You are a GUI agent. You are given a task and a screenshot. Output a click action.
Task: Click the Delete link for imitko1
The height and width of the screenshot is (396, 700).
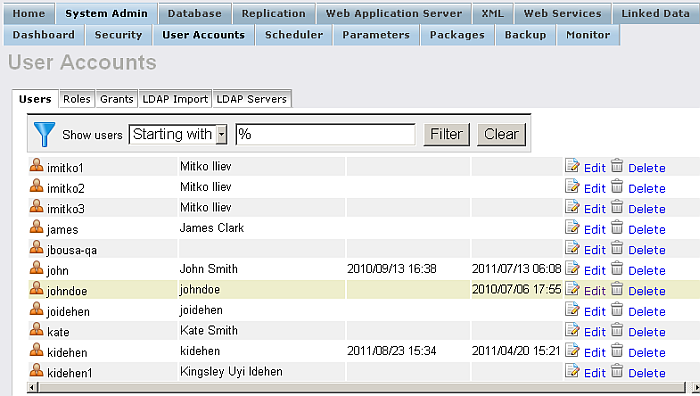tap(647, 168)
